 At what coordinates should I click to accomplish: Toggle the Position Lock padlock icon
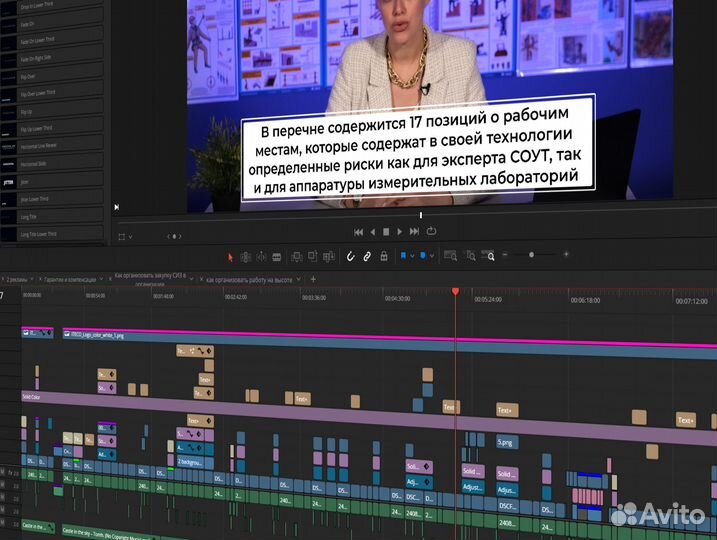[383, 257]
